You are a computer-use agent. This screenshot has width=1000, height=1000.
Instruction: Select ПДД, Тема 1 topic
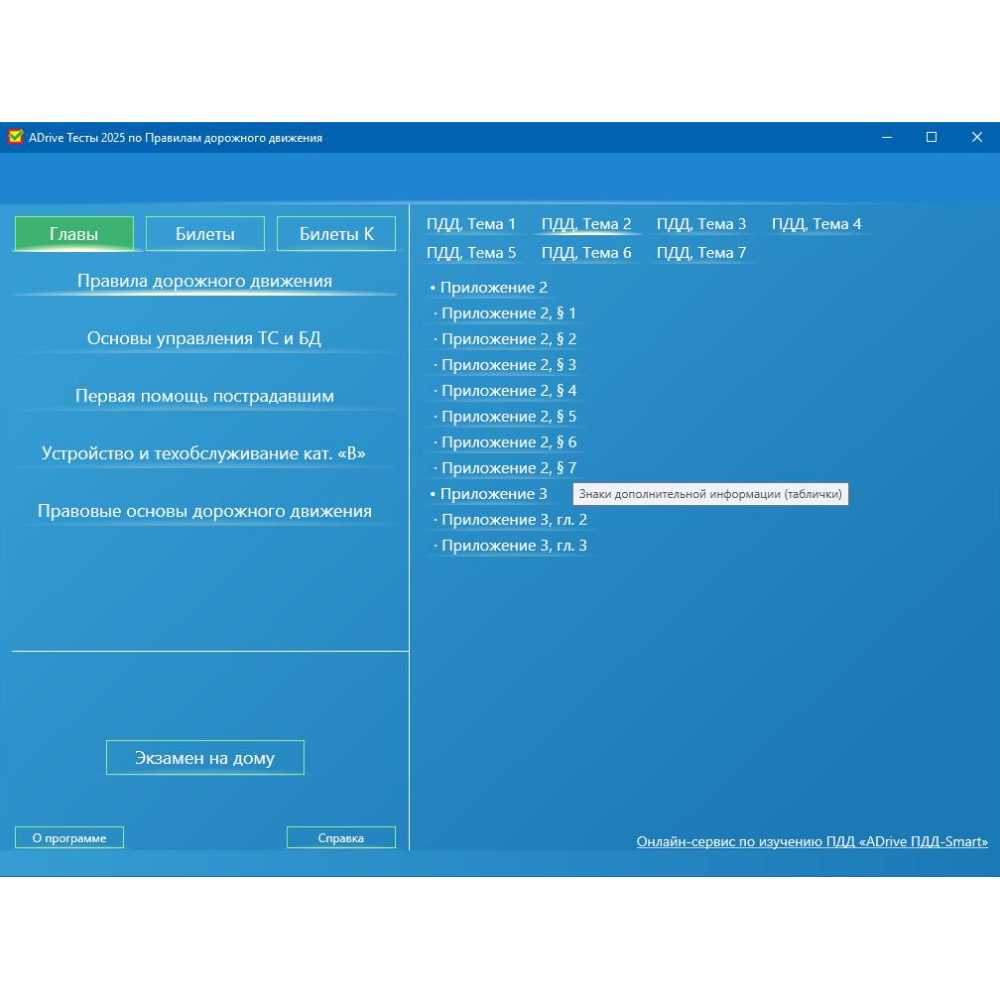click(471, 224)
